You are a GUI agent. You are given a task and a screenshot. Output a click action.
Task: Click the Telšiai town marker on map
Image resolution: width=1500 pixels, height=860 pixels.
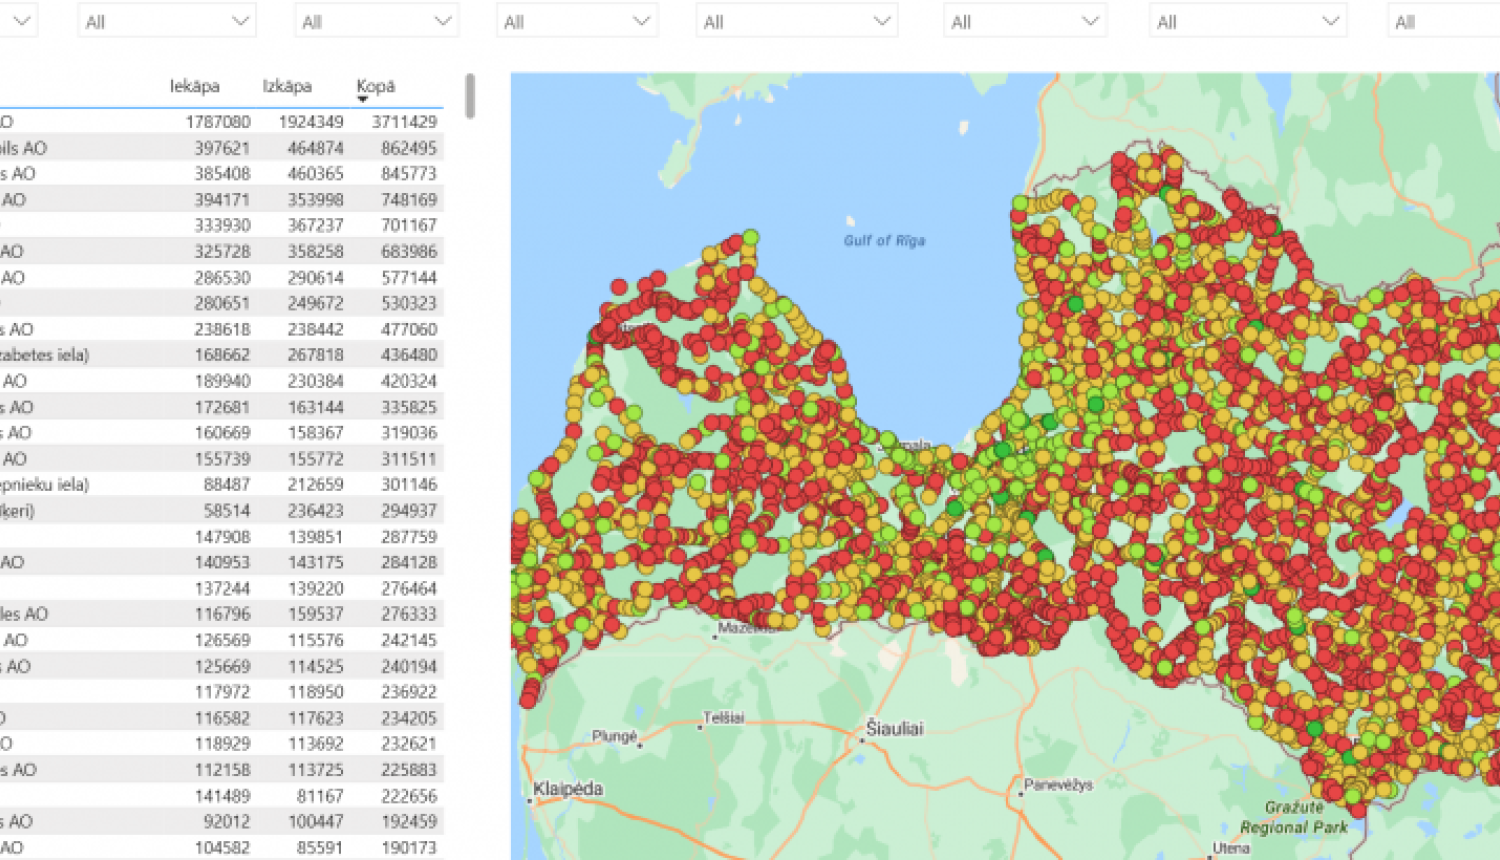pos(700,727)
